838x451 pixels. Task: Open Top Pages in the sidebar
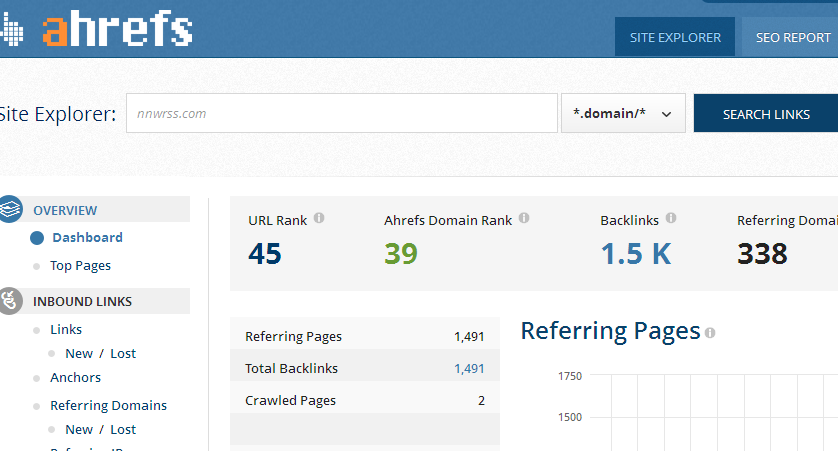point(81,266)
